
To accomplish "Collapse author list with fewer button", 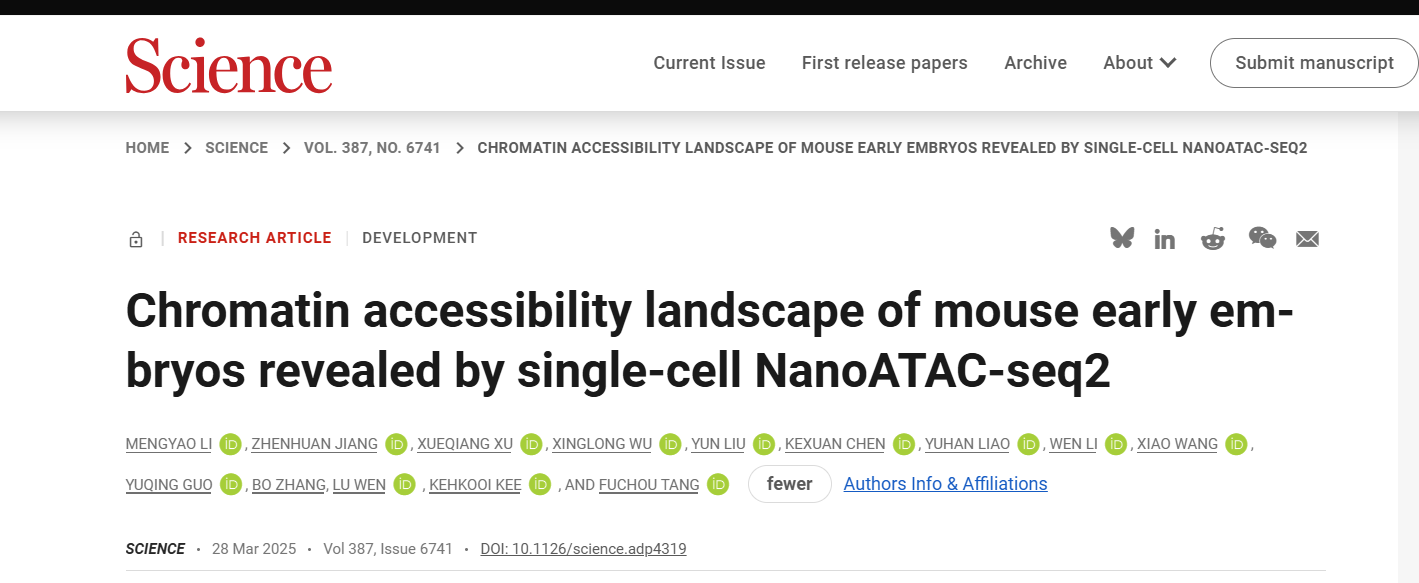I will coord(790,484).
